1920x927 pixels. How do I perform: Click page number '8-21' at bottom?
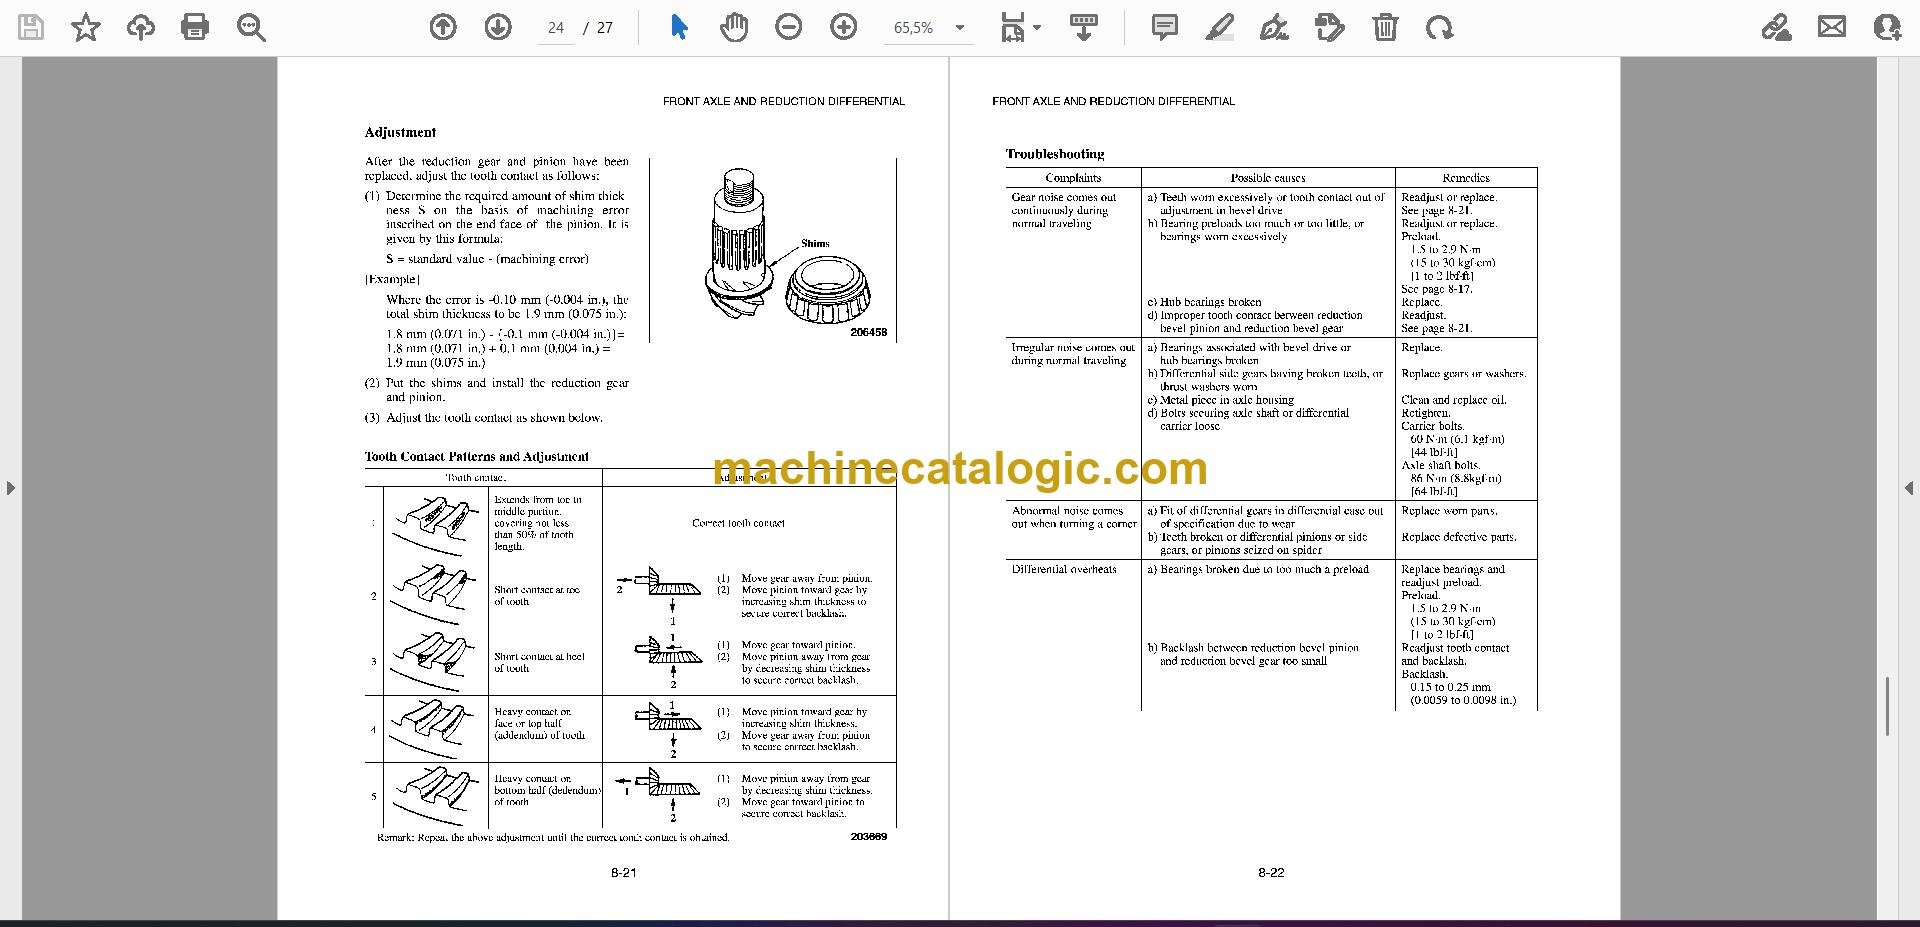click(x=624, y=873)
